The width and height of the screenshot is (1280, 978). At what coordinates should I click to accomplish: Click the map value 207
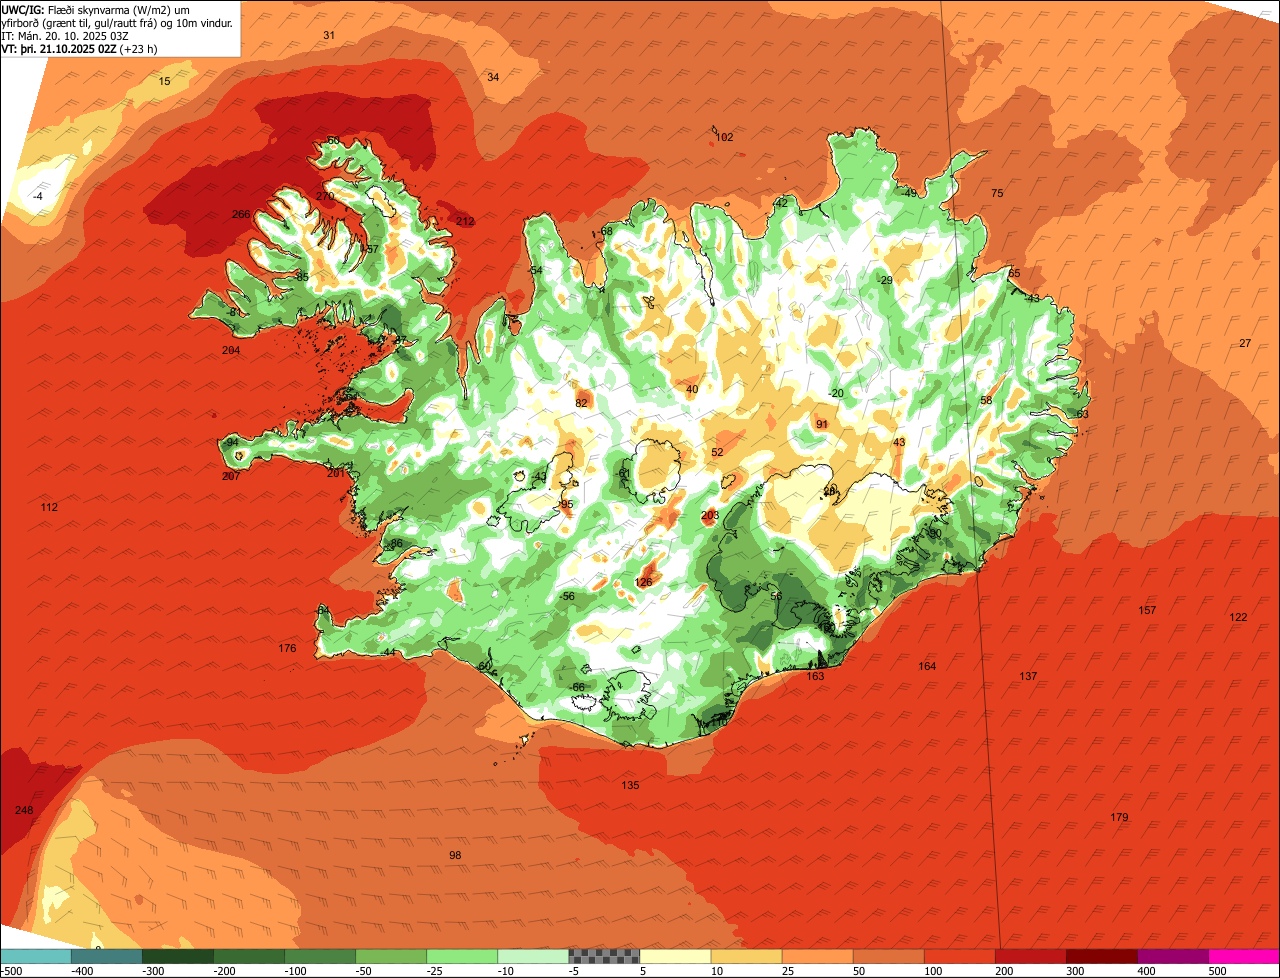[231, 476]
